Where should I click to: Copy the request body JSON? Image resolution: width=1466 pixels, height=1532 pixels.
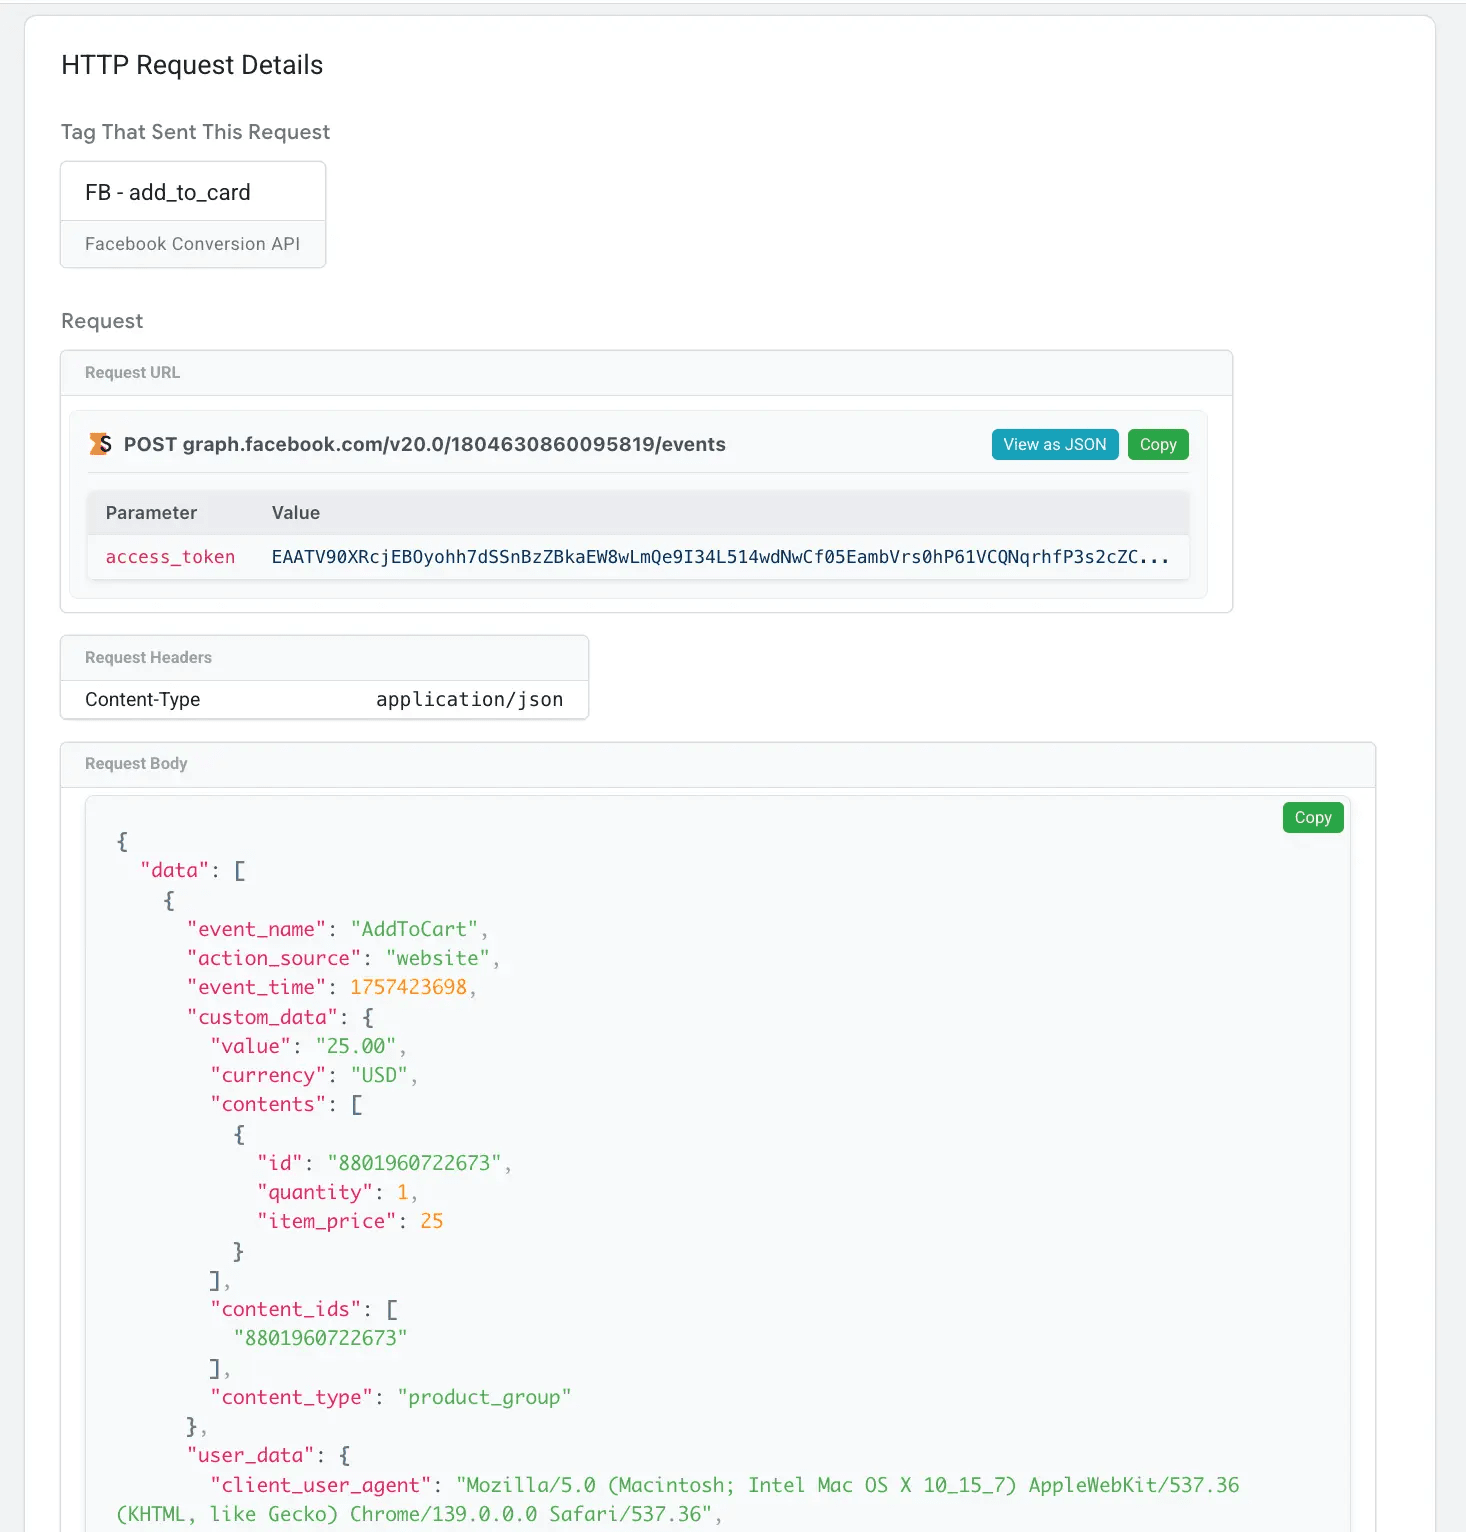point(1312,817)
